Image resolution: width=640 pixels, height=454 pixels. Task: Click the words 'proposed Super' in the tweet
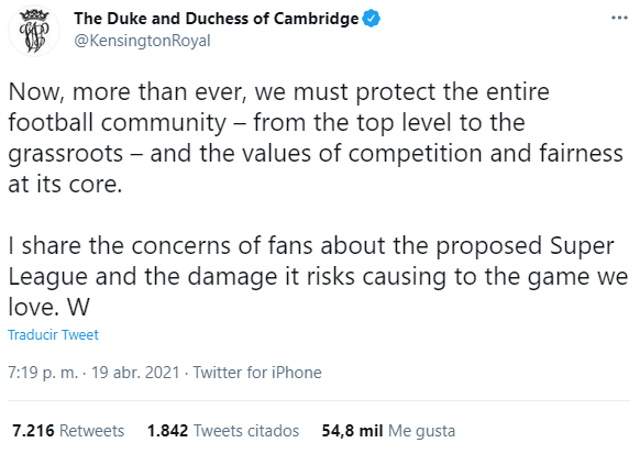(525, 246)
